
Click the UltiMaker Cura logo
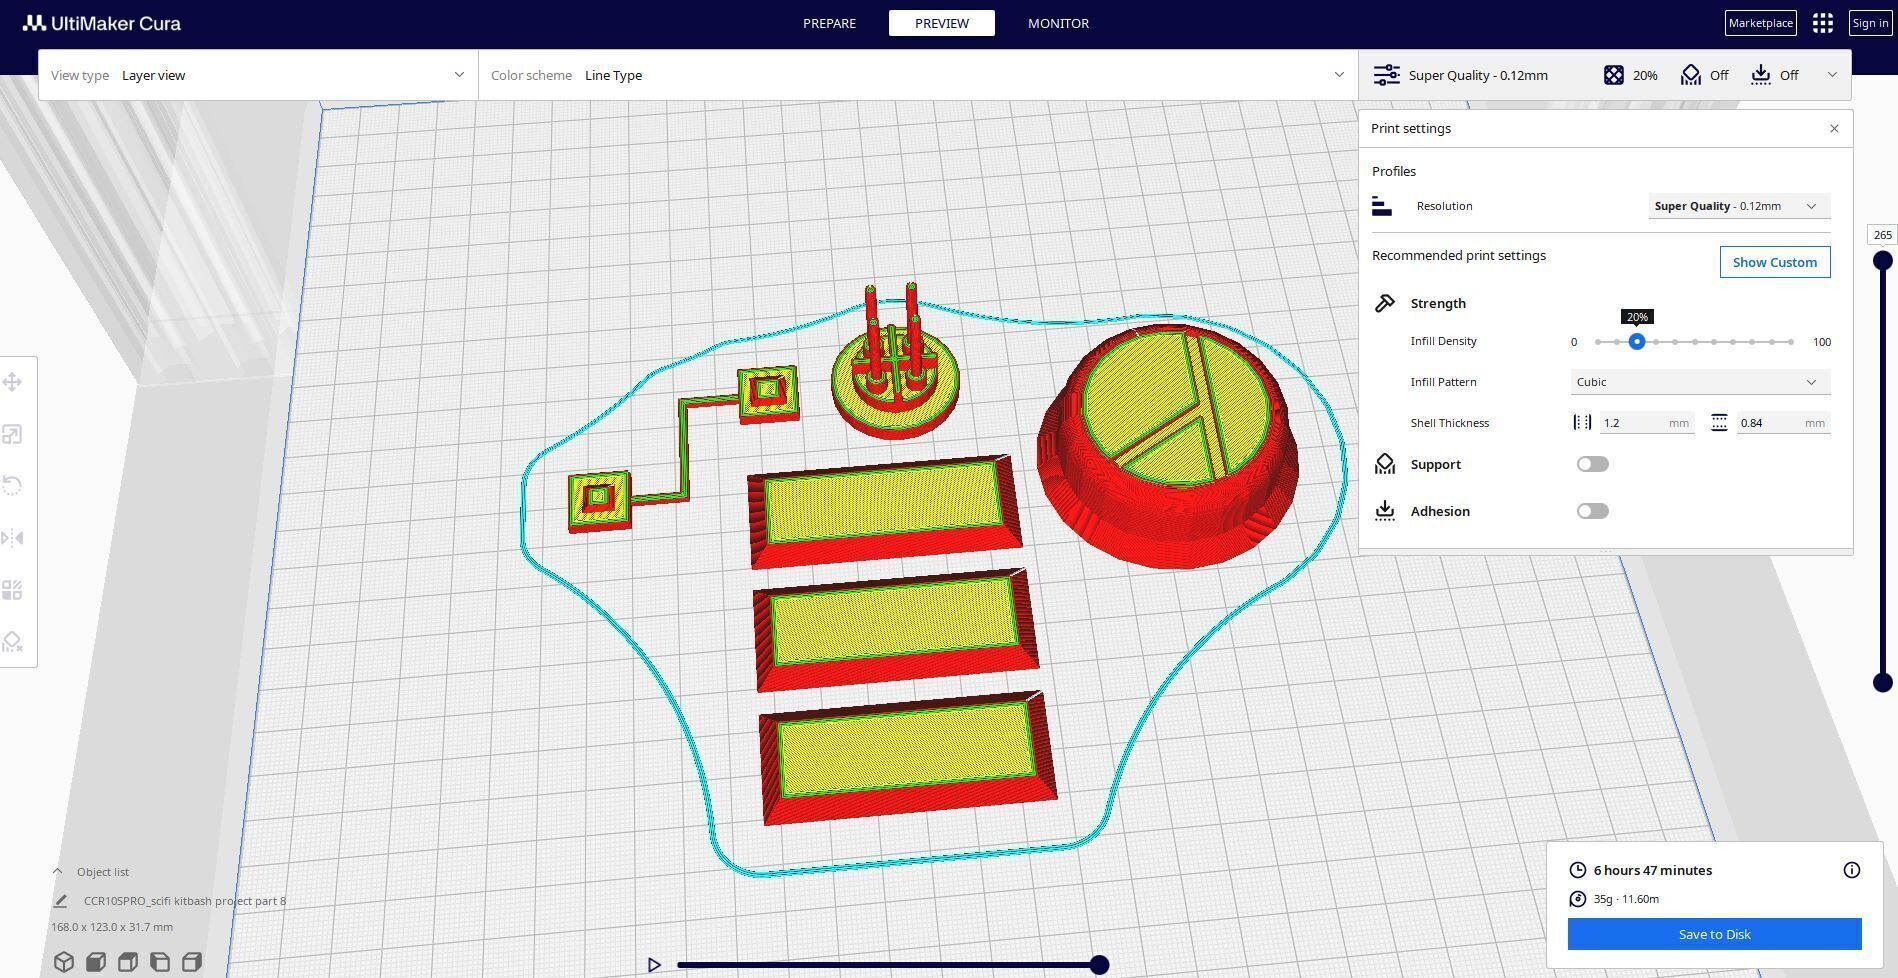[x=101, y=23]
